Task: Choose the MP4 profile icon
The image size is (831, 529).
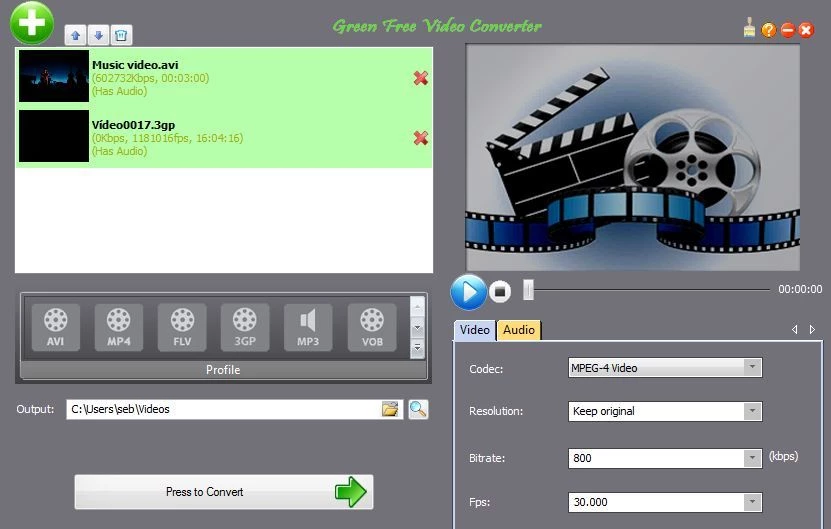Action: pyautogui.click(x=119, y=327)
